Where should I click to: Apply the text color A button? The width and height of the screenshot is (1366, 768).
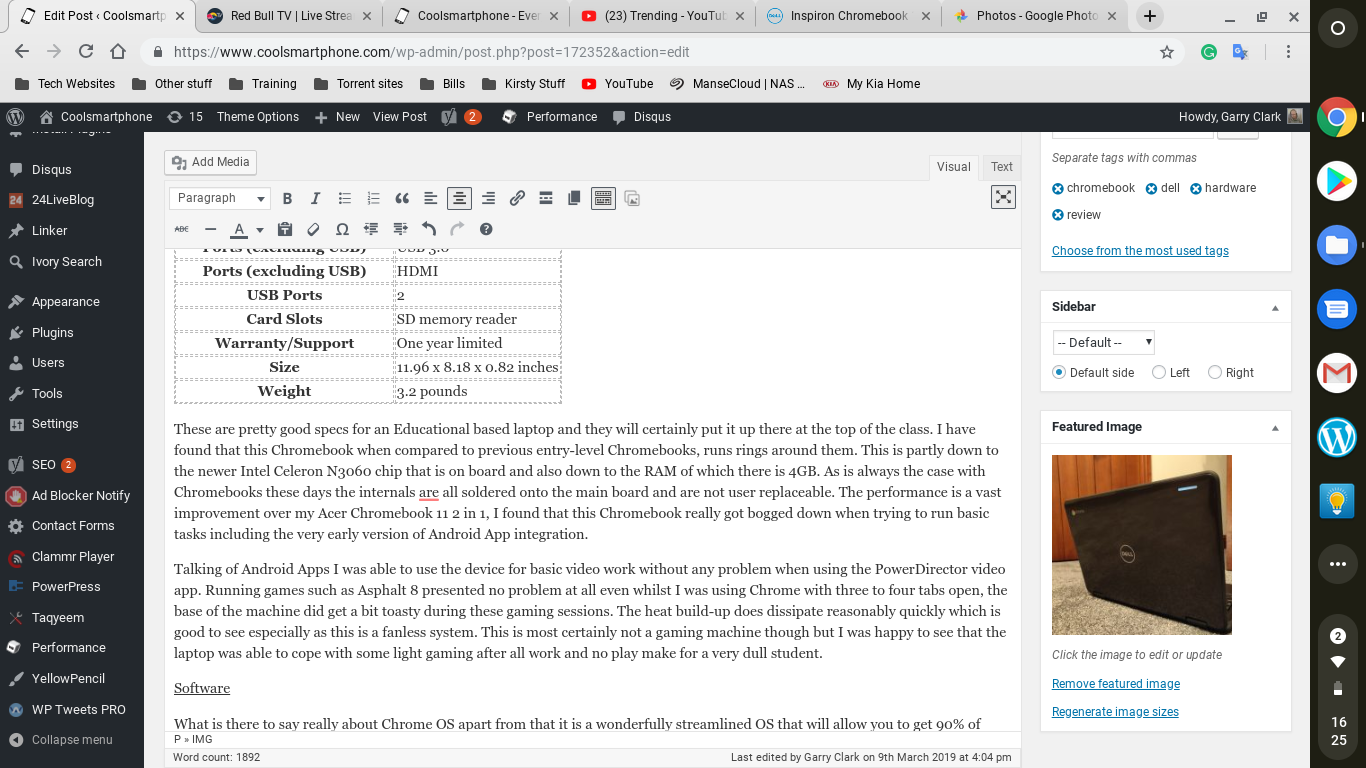tap(239, 229)
